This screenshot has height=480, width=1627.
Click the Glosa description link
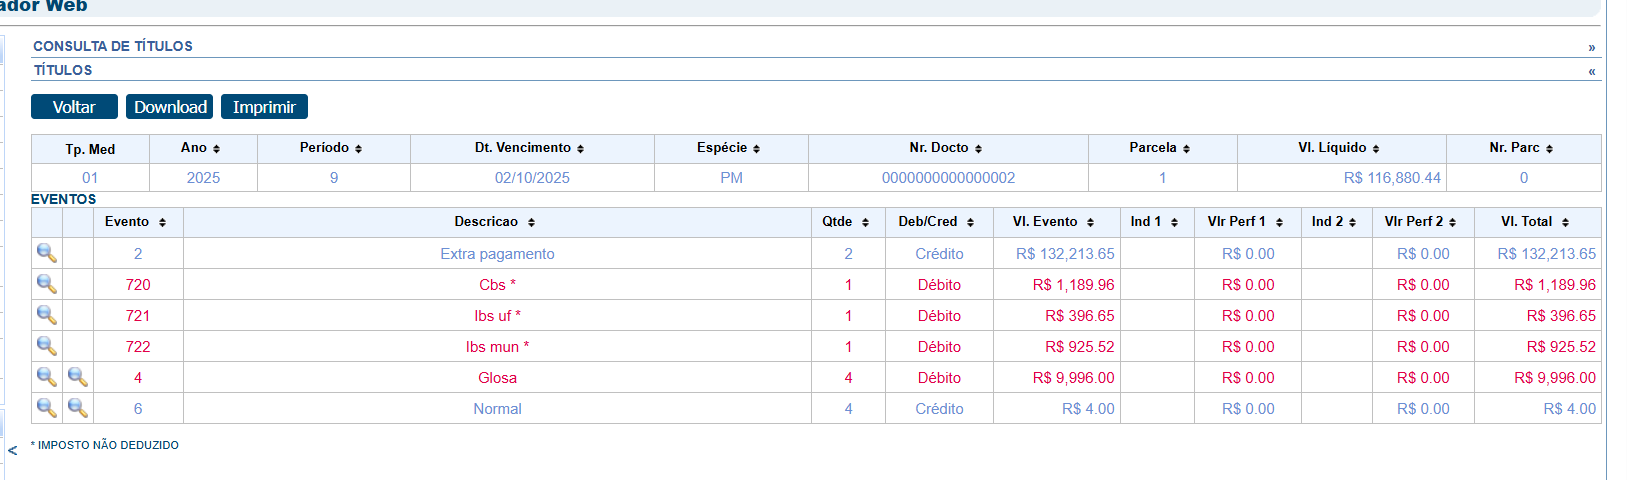497,378
